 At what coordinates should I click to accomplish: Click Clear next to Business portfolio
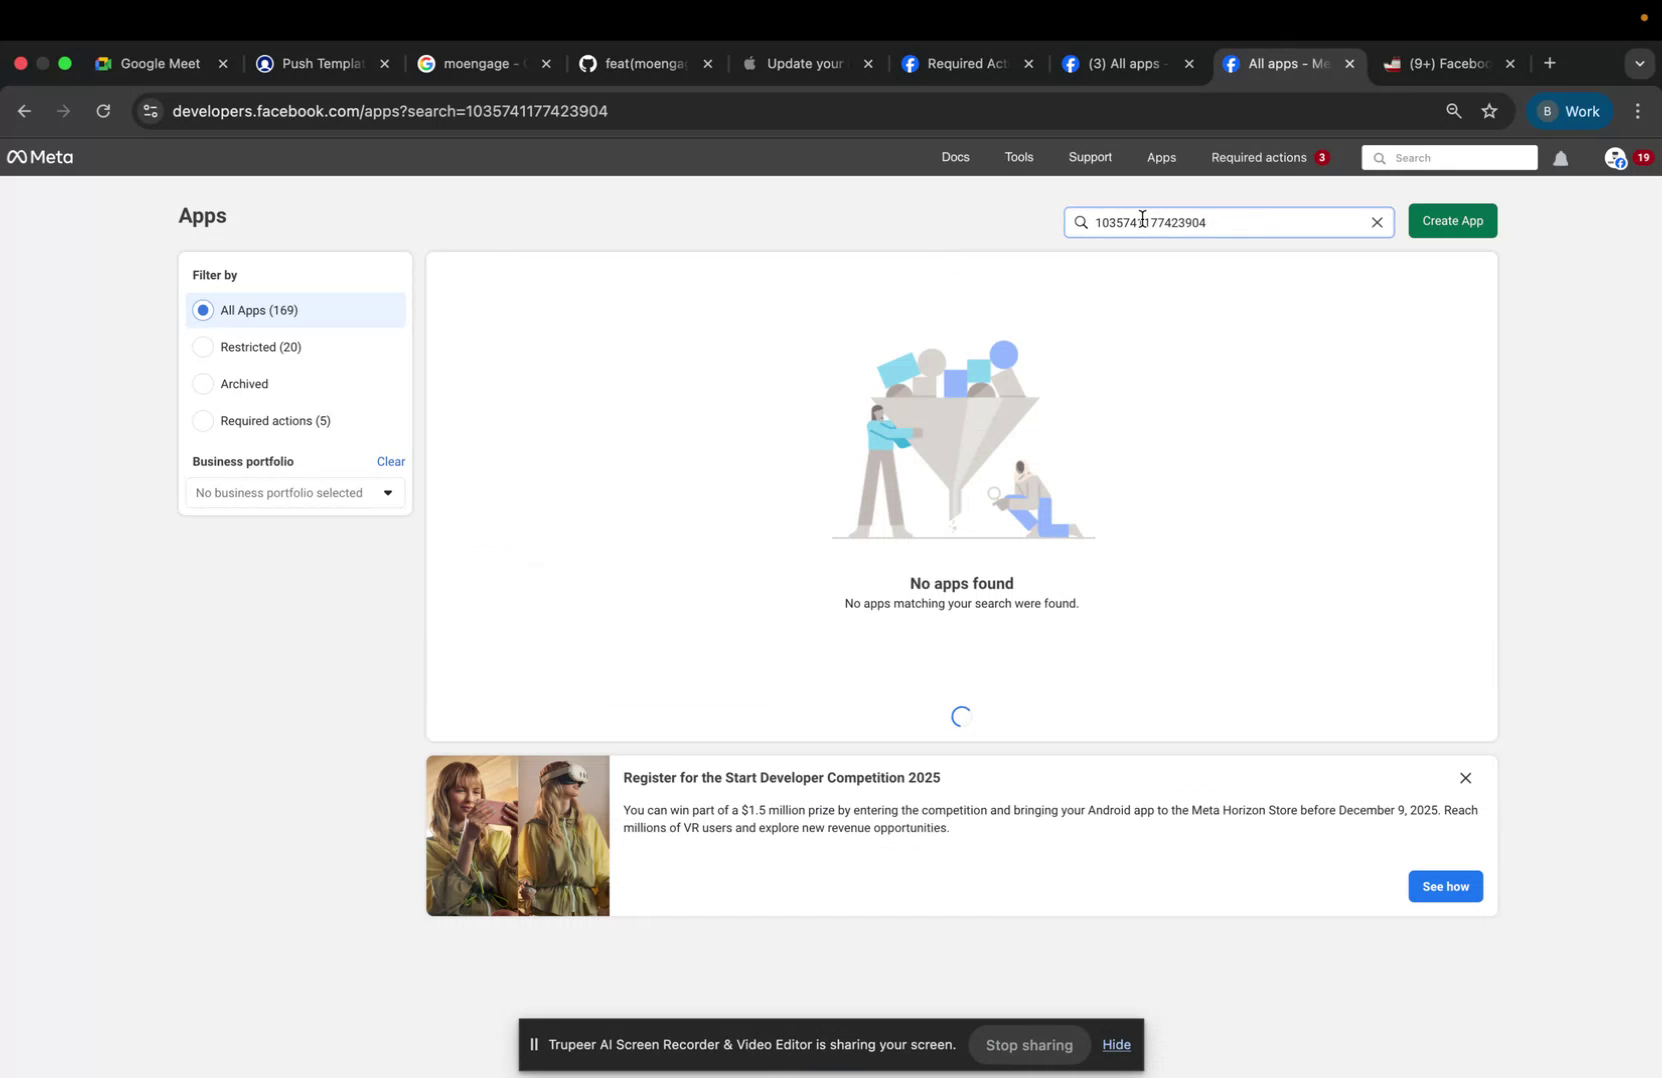pyautogui.click(x=390, y=461)
